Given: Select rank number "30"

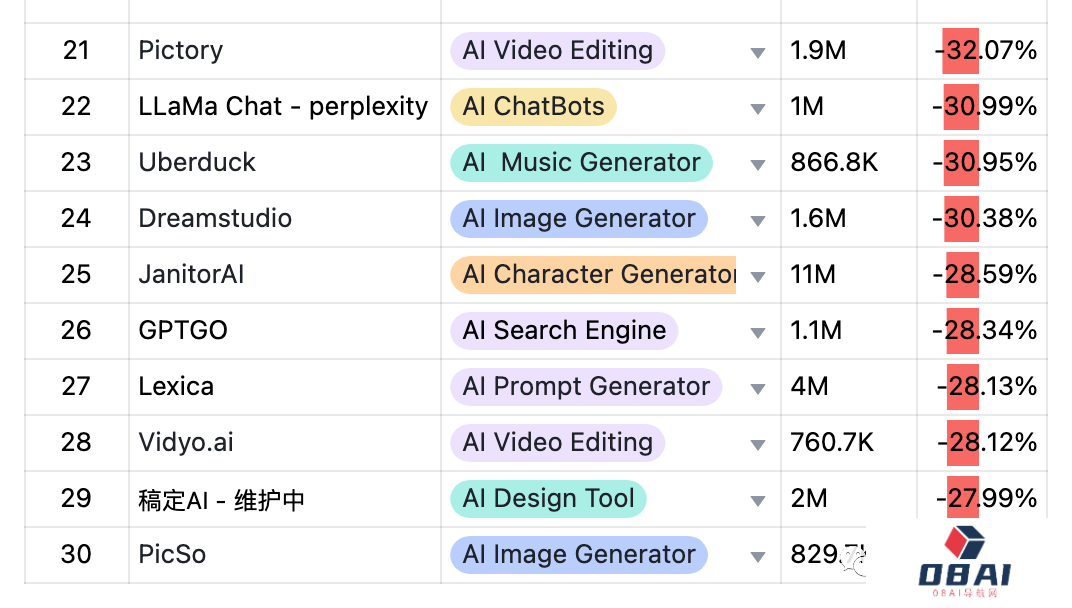Looking at the screenshot, I should pyautogui.click(x=76, y=555).
